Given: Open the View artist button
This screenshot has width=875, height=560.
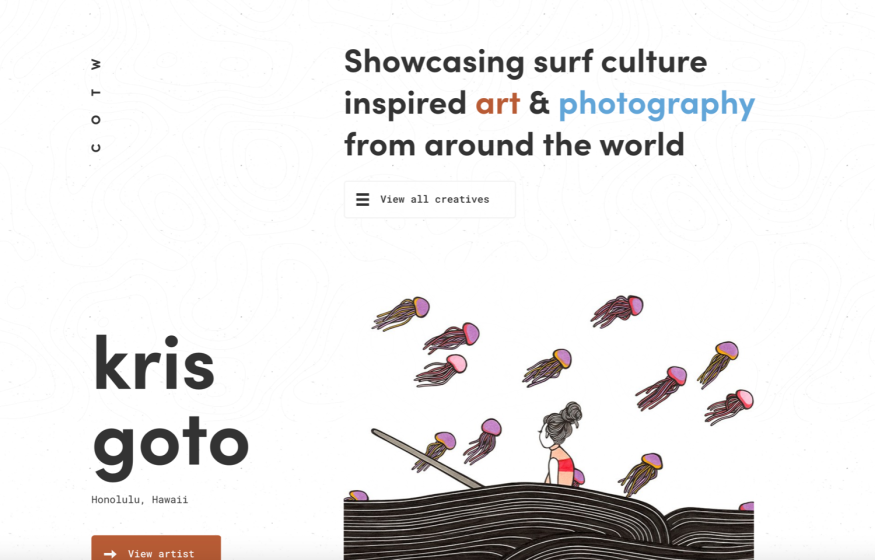Looking at the screenshot, I should pos(156,548).
